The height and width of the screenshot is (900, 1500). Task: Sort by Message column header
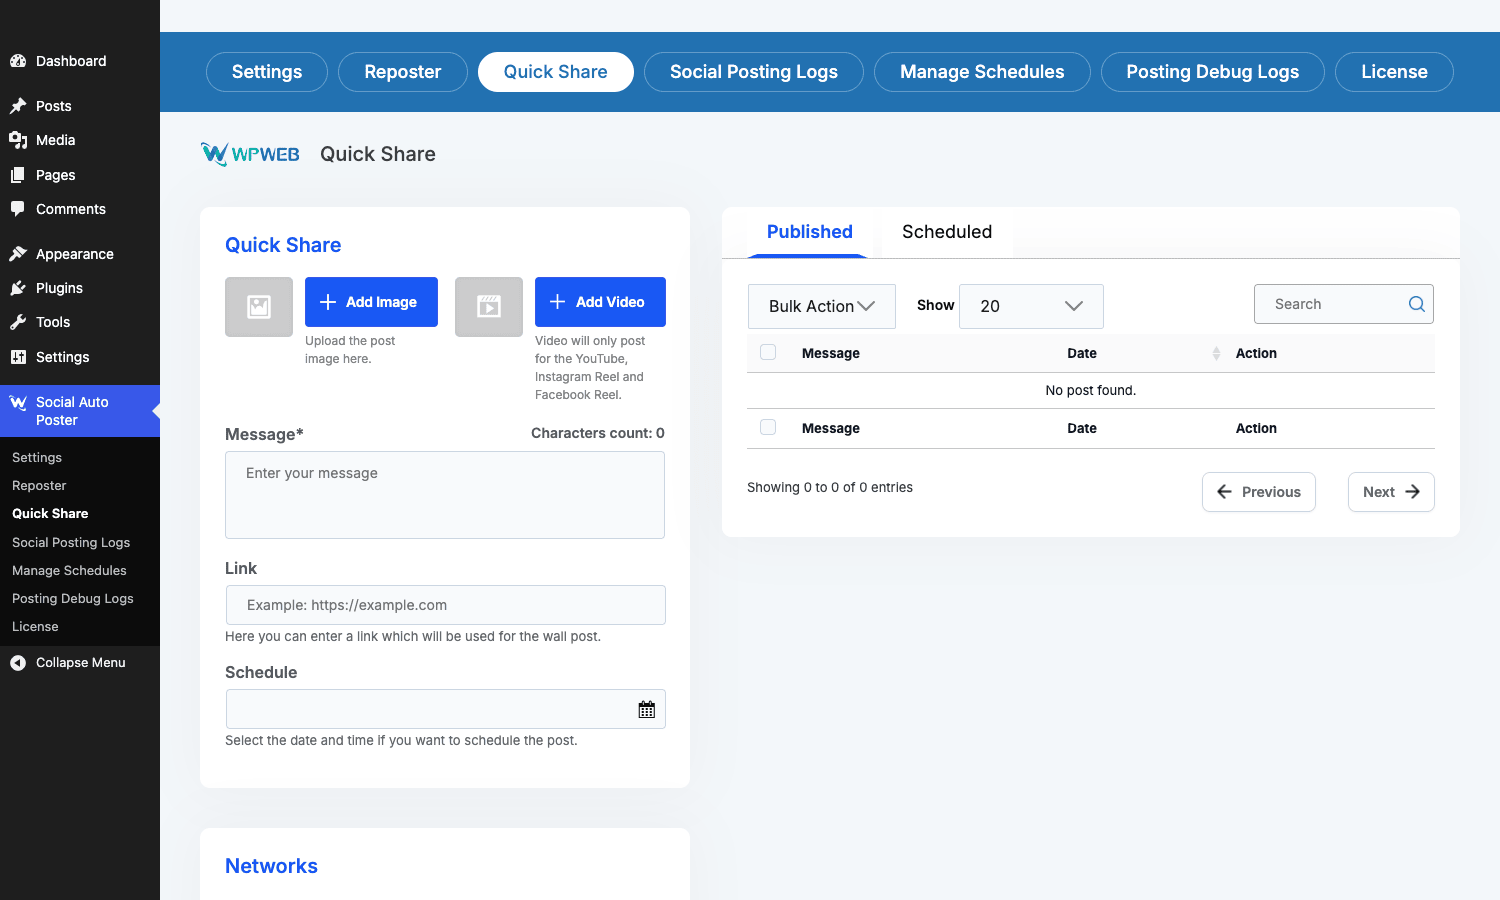pyautogui.click(x=831, y=353)
